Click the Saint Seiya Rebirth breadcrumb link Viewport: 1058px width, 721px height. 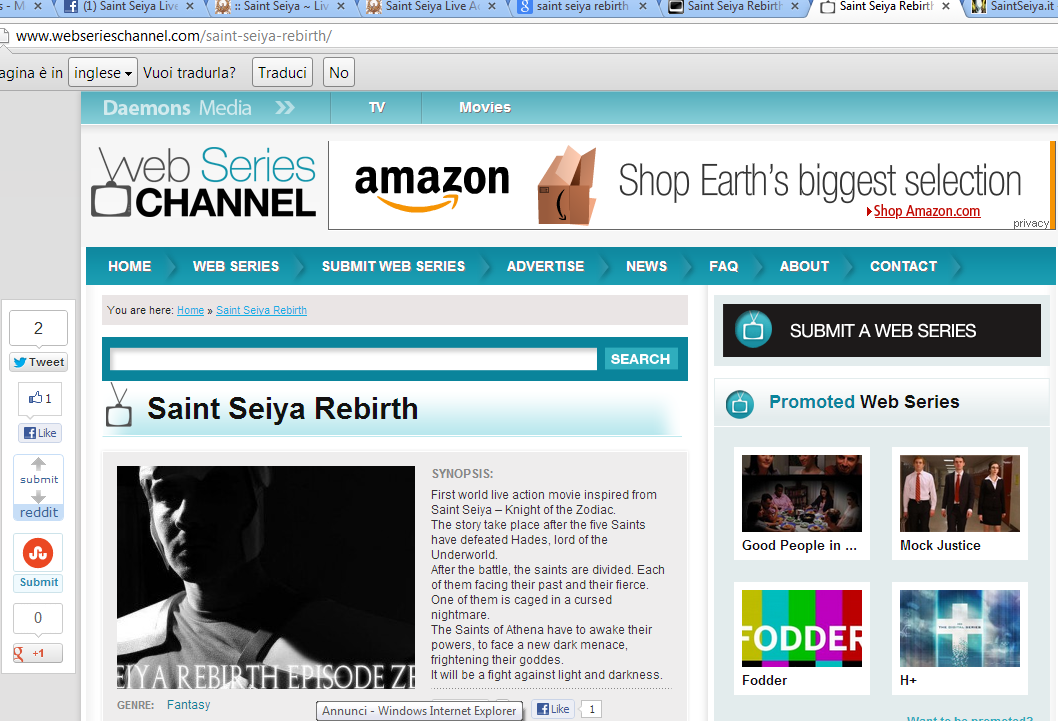(x=261, y=310)
